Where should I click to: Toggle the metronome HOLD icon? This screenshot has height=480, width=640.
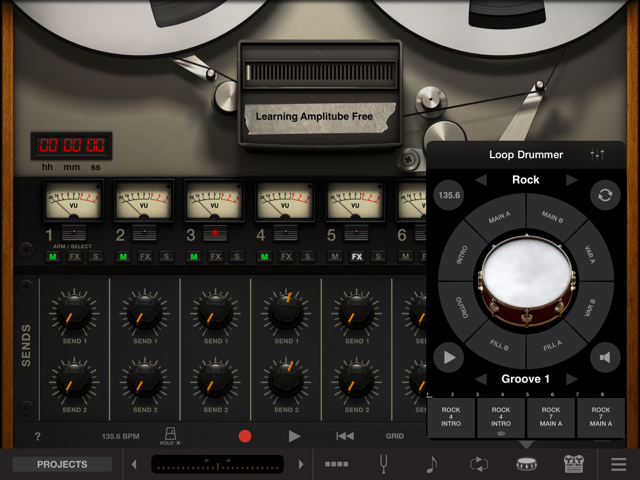coord(170,436)
